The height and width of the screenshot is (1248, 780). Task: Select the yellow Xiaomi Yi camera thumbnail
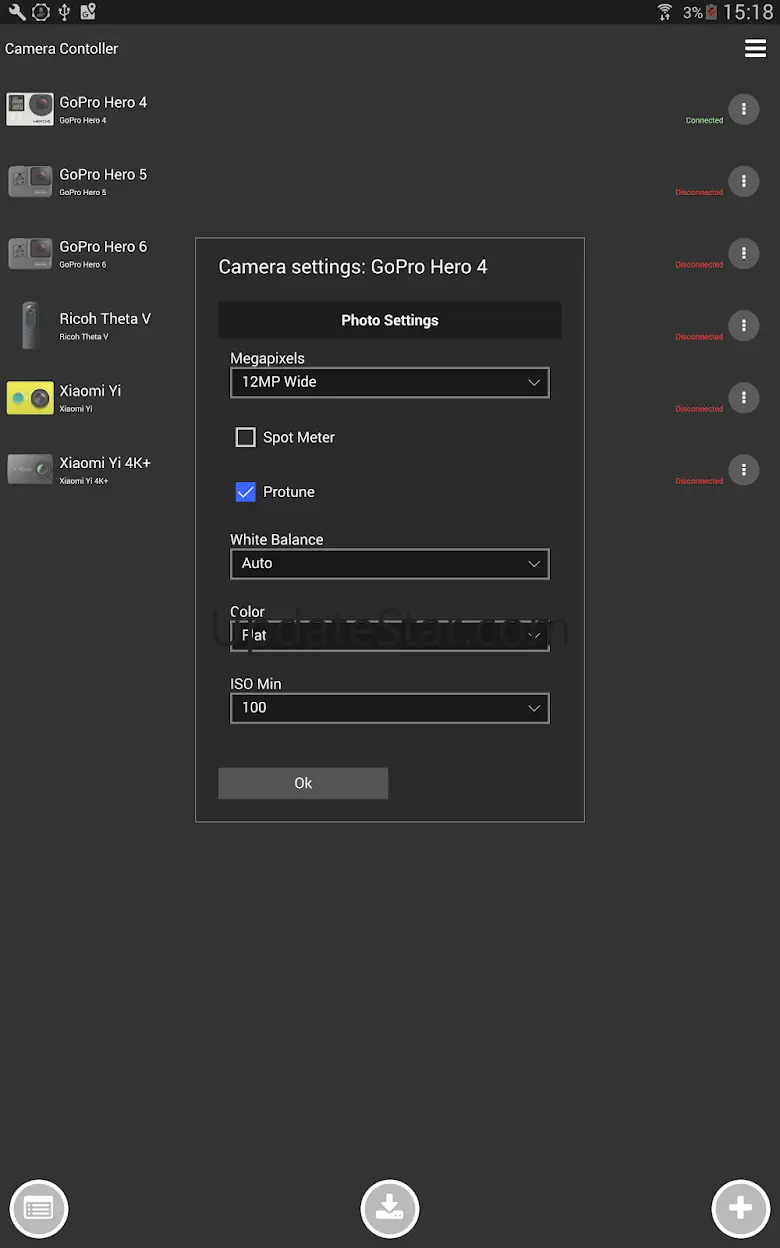(30, 397)
